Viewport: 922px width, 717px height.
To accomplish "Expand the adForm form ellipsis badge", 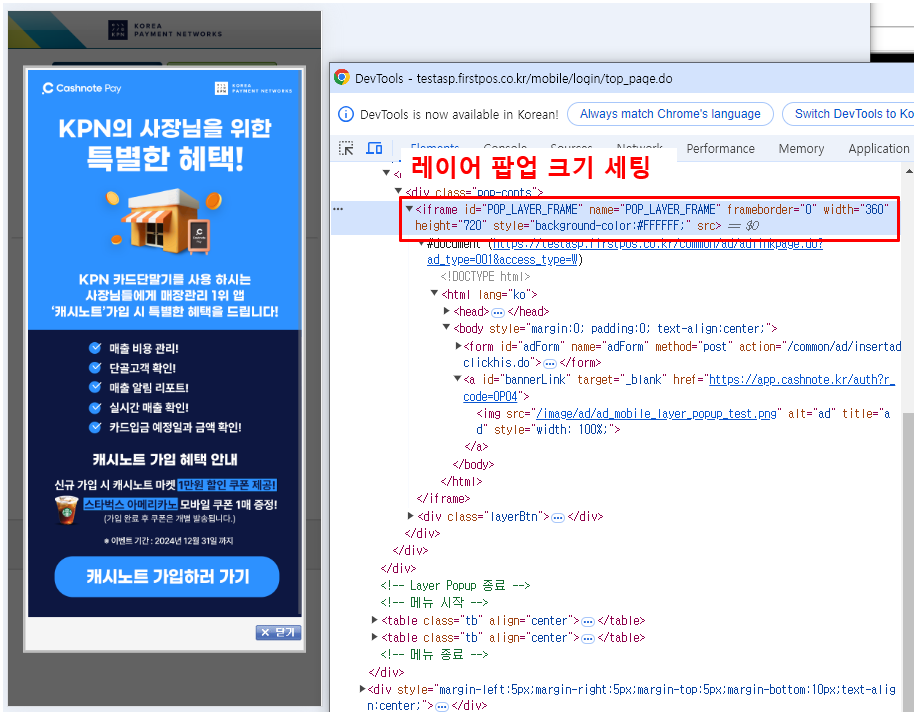I will pos(550,363).
